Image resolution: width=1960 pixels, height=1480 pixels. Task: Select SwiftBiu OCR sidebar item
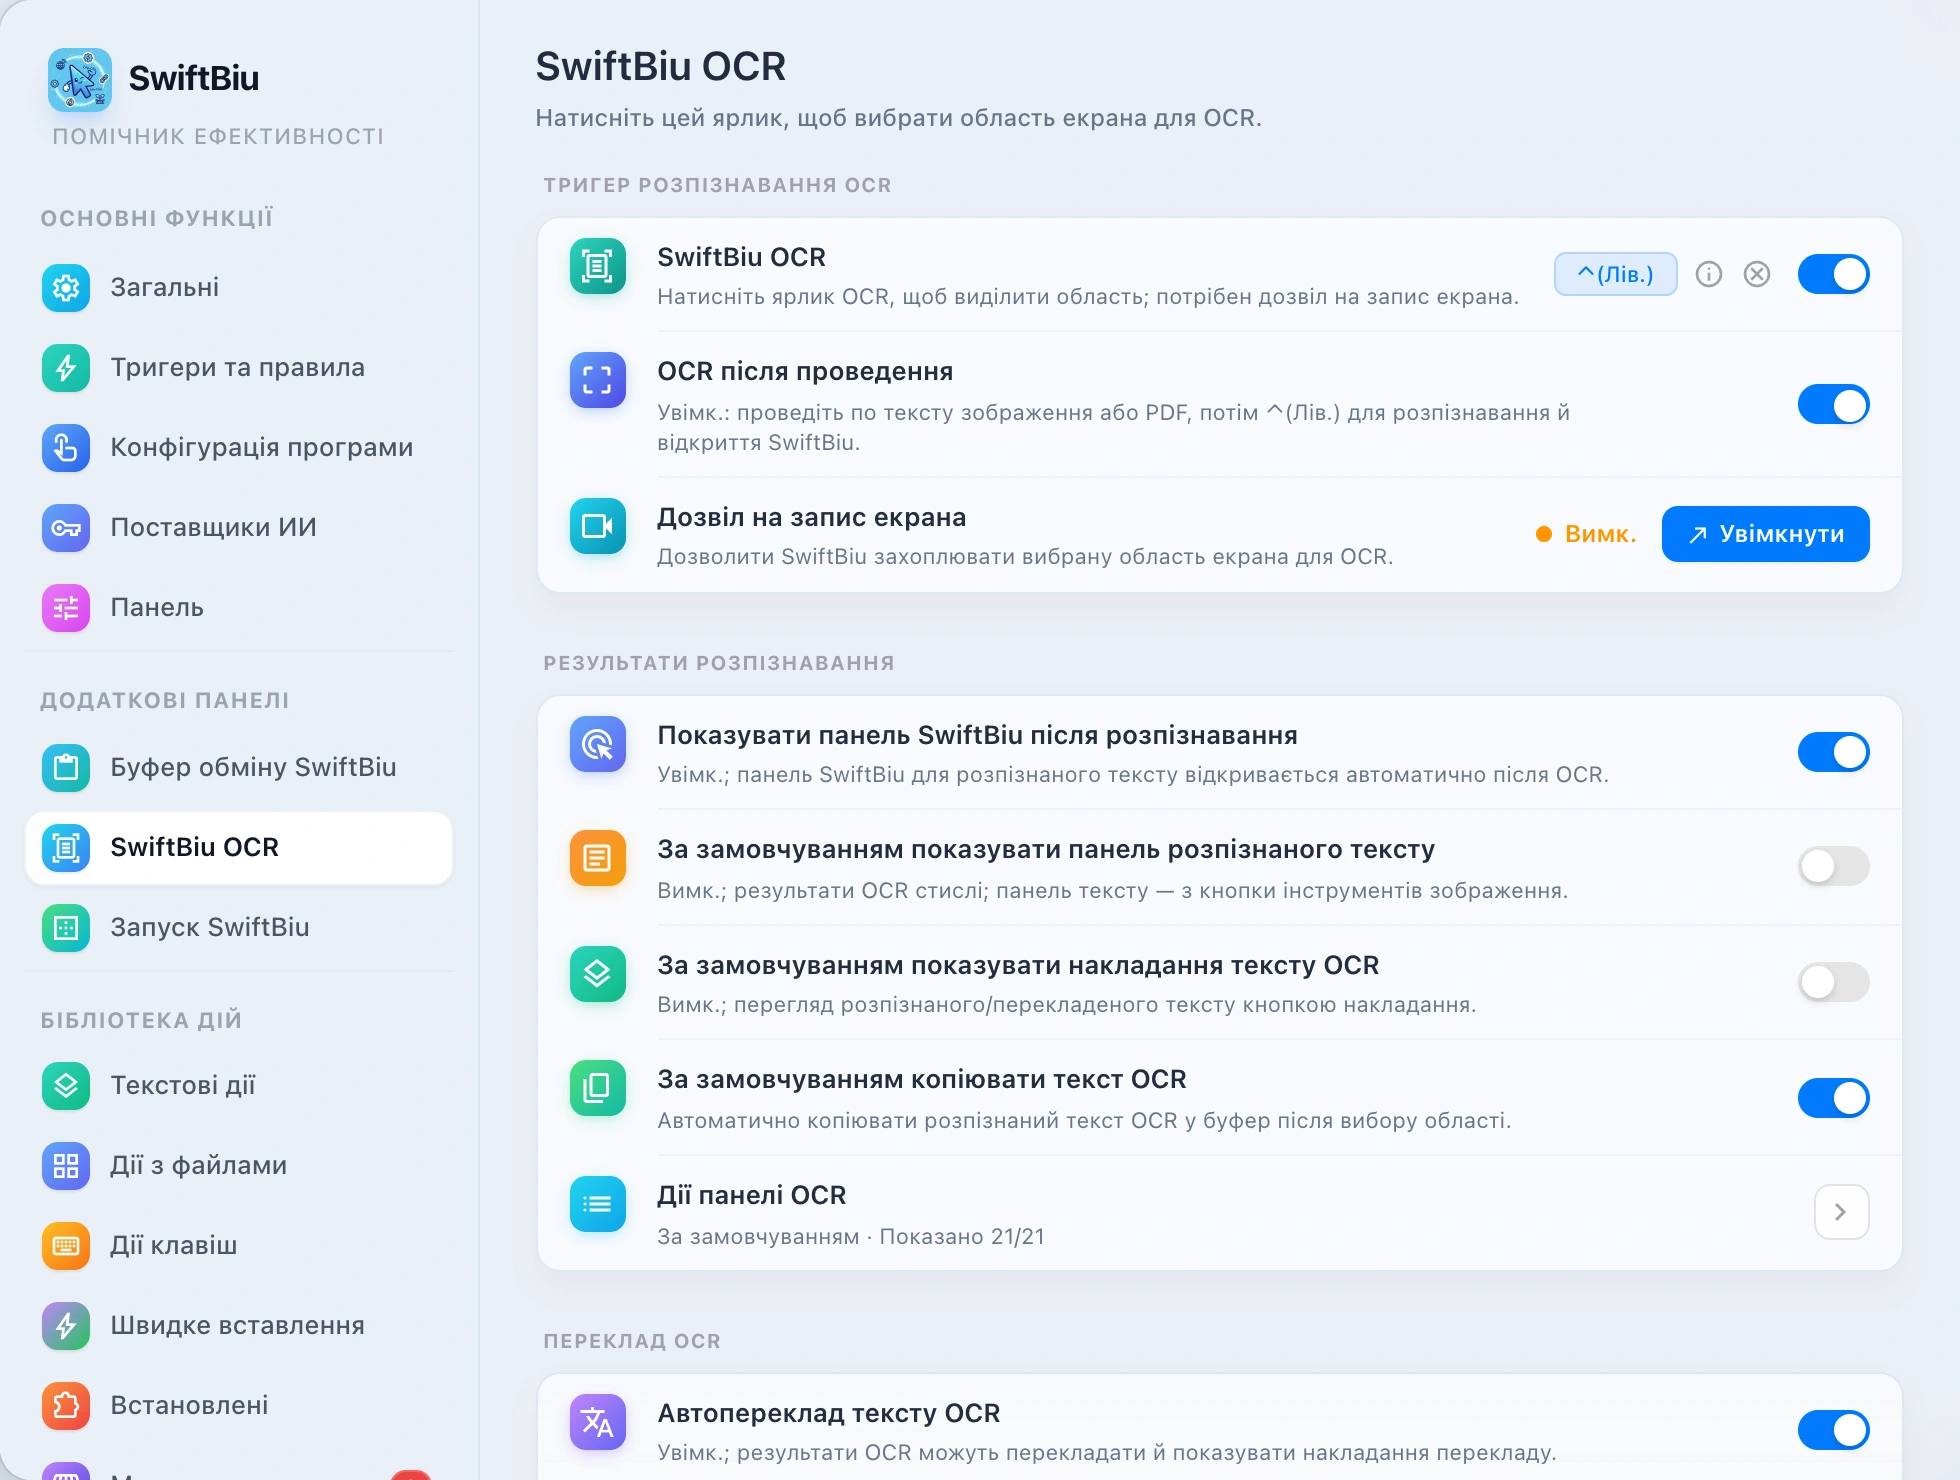(239, 848)
